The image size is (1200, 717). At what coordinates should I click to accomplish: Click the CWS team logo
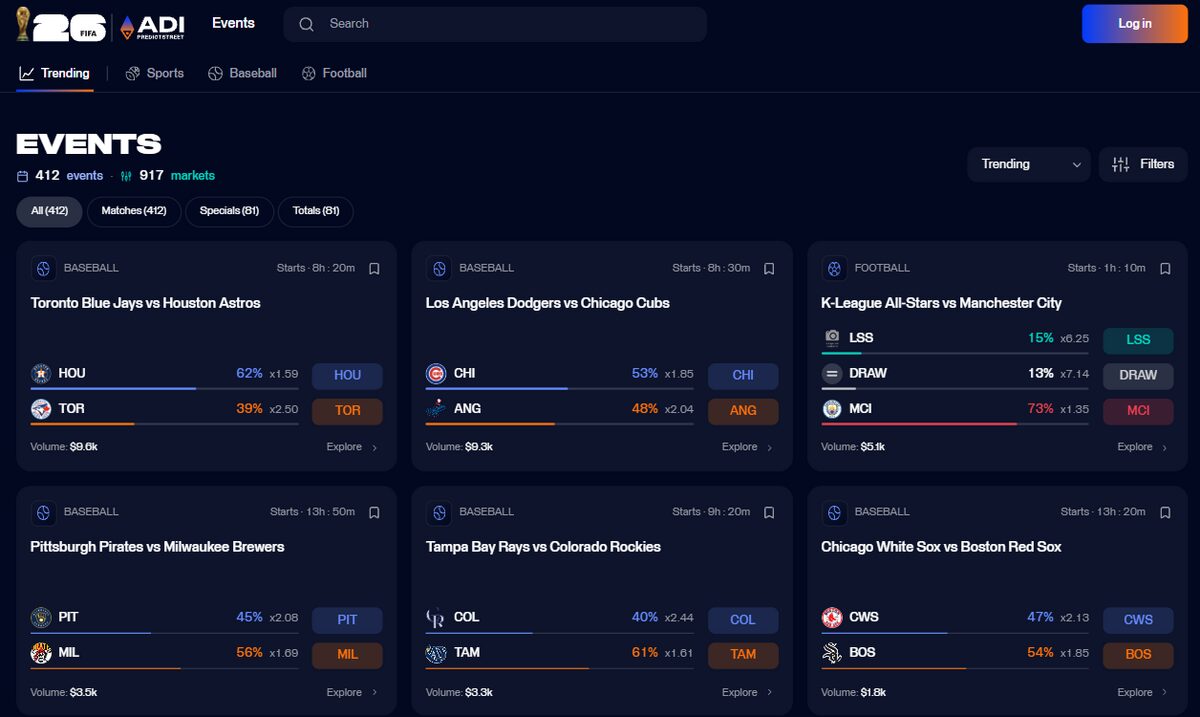(x=832, y=618)
